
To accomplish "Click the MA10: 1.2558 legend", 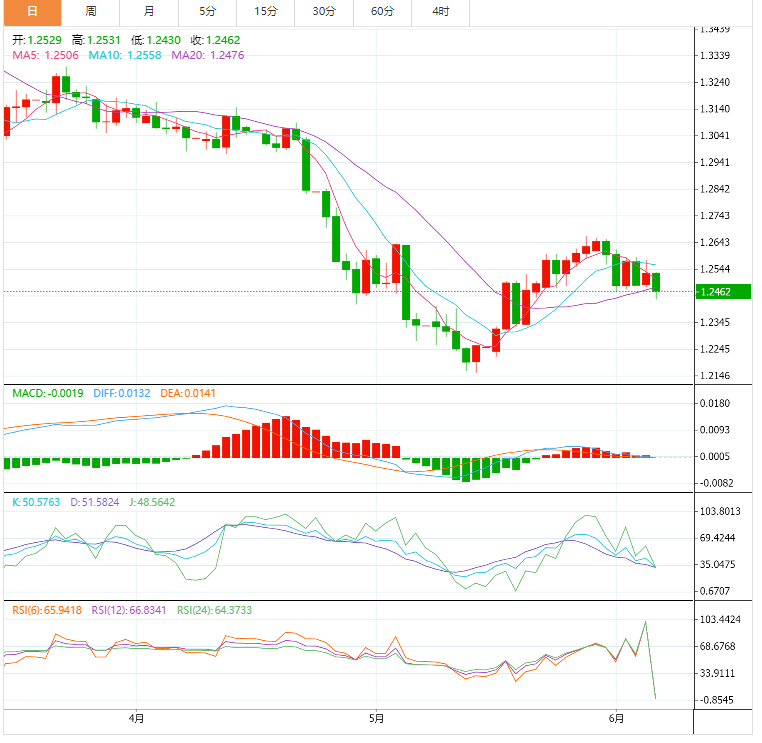I will pos(125,55).
